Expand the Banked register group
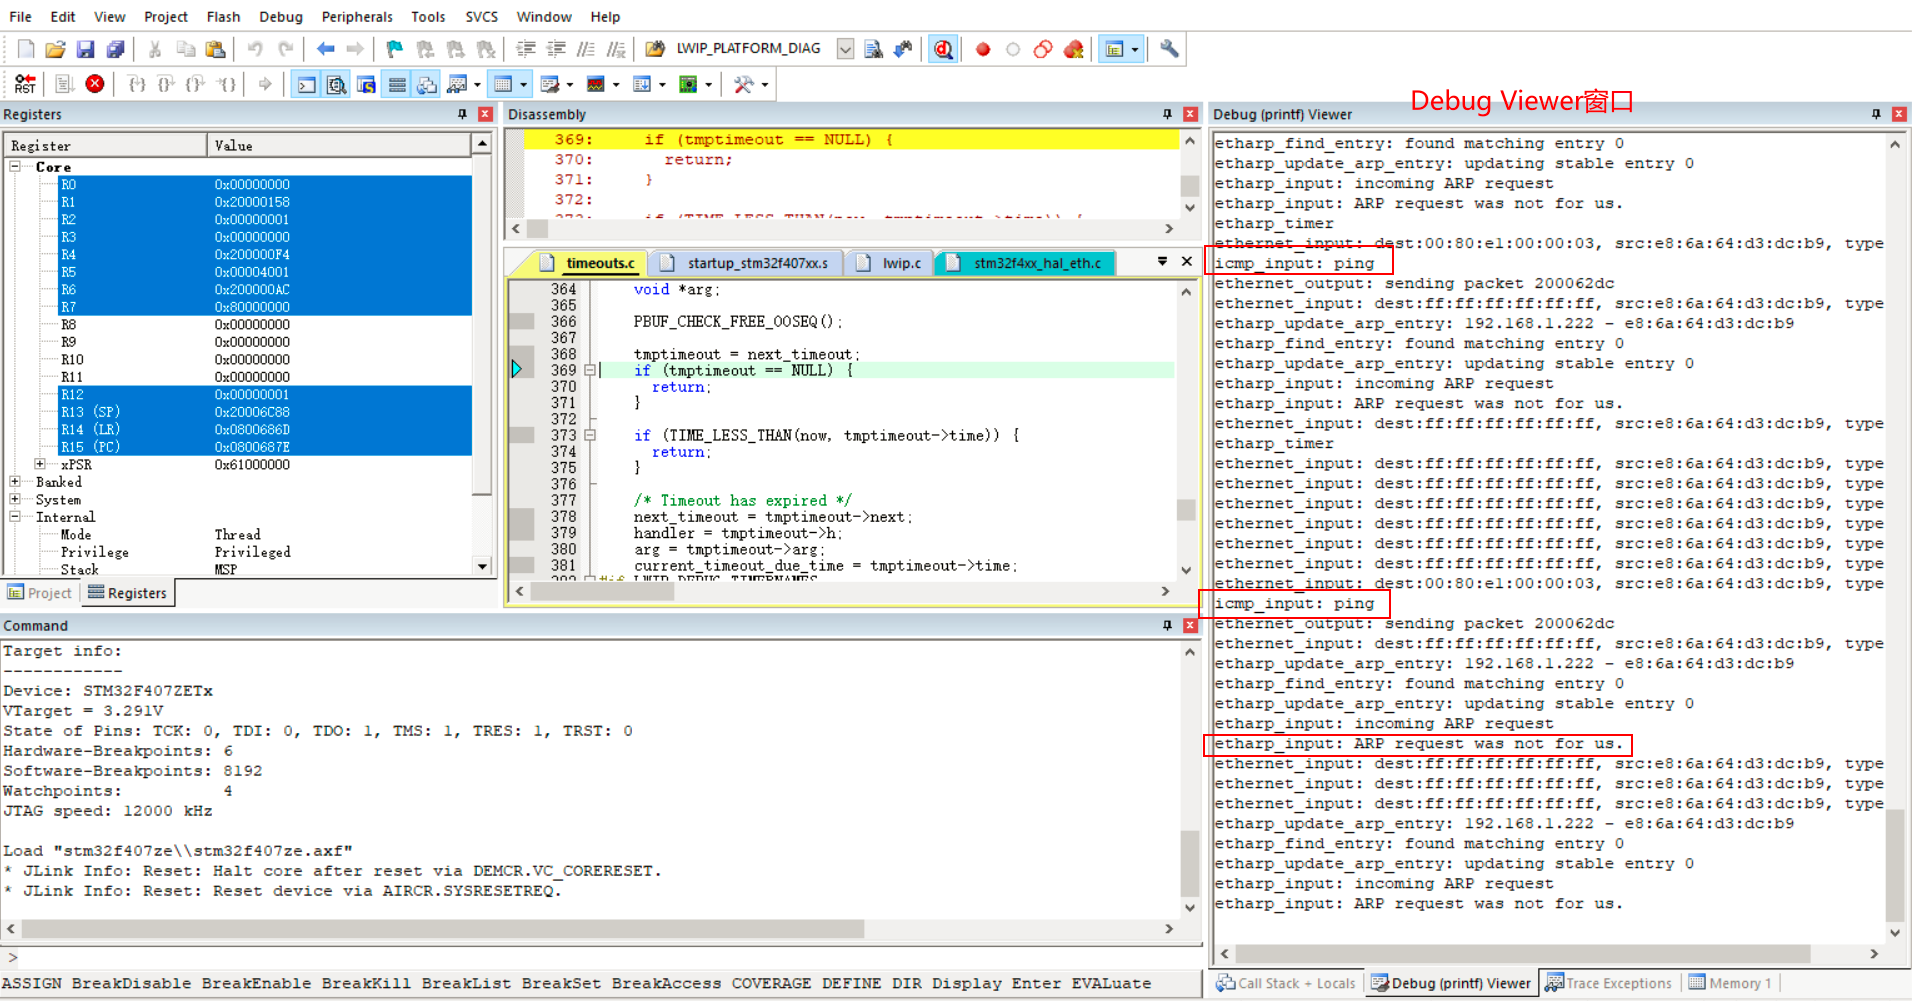 coord(15,481)
